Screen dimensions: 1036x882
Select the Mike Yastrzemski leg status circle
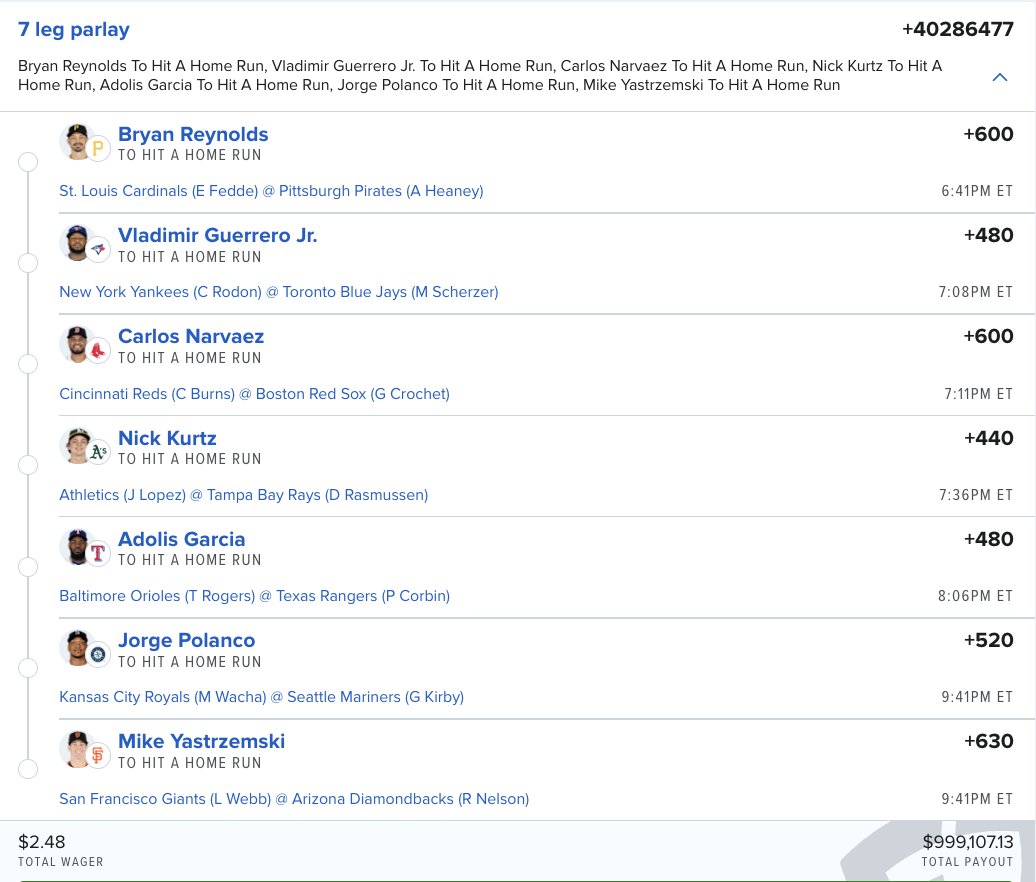[x=28, y=769]
